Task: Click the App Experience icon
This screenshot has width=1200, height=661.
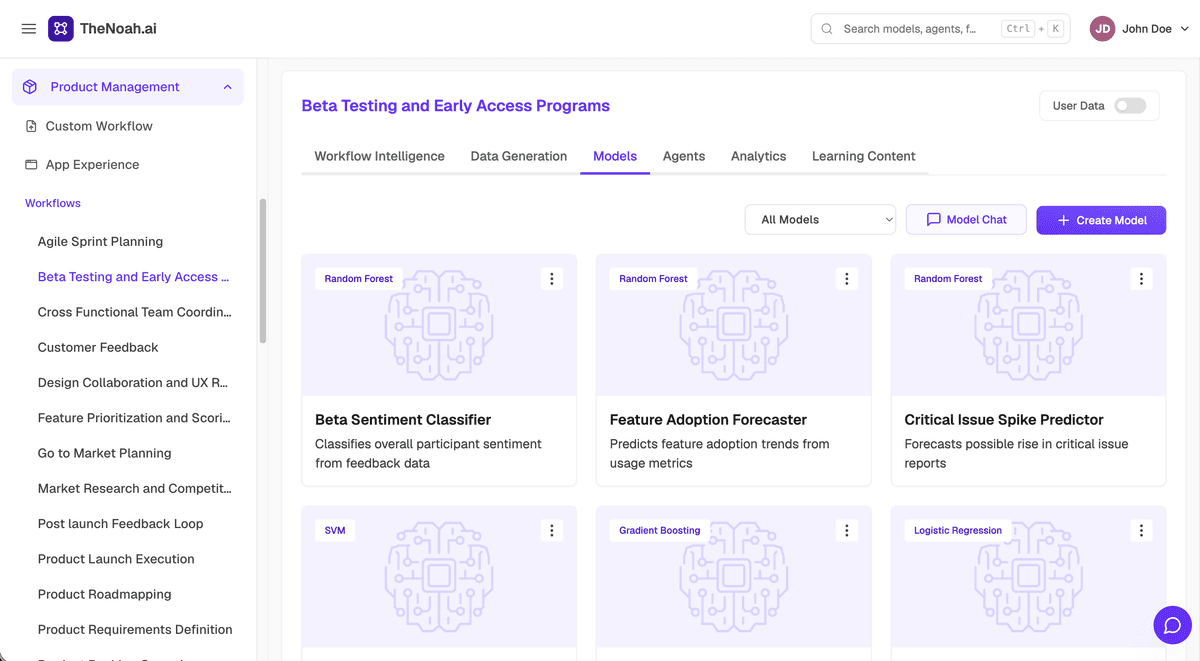Action: pos(31,164)
